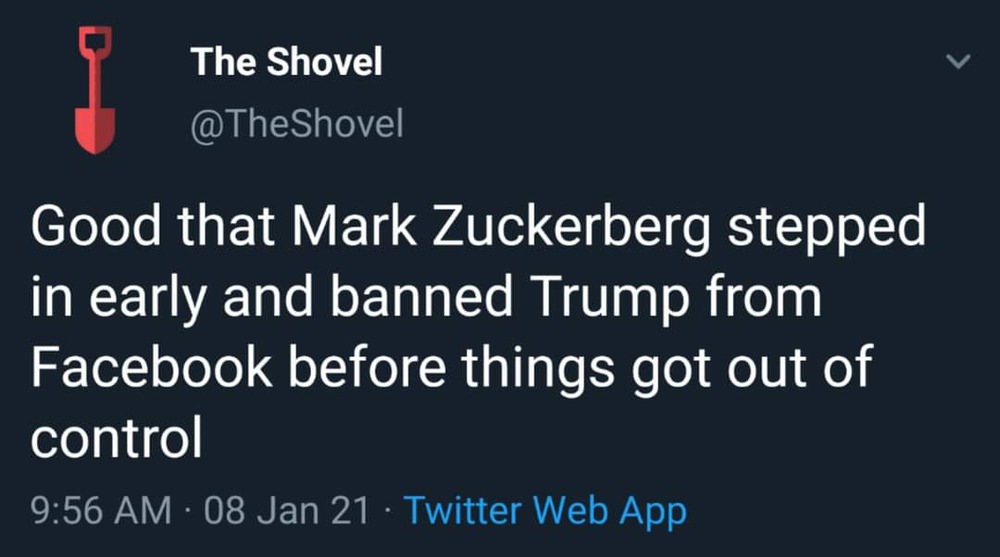The width and height of the screenshot is (1000, 557).
Task: Click the word things in the tweet
Action: [538, 369]
